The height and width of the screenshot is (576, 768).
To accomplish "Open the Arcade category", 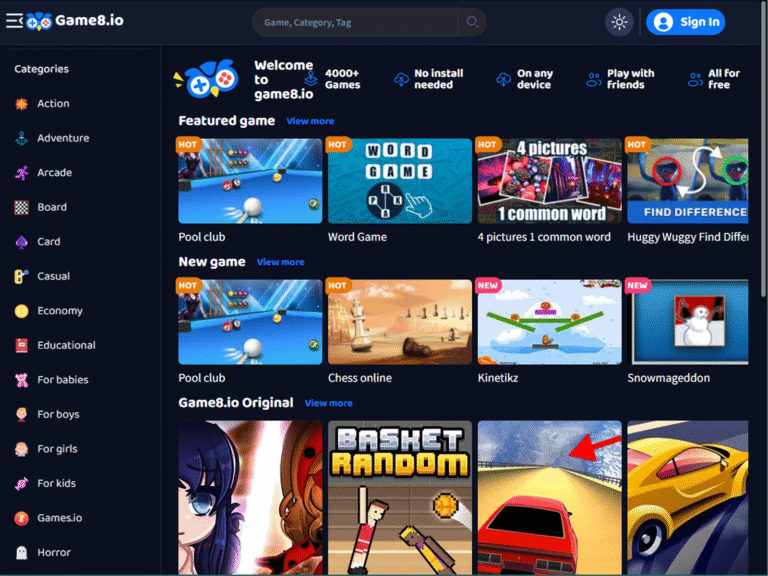I will [54, 173].
